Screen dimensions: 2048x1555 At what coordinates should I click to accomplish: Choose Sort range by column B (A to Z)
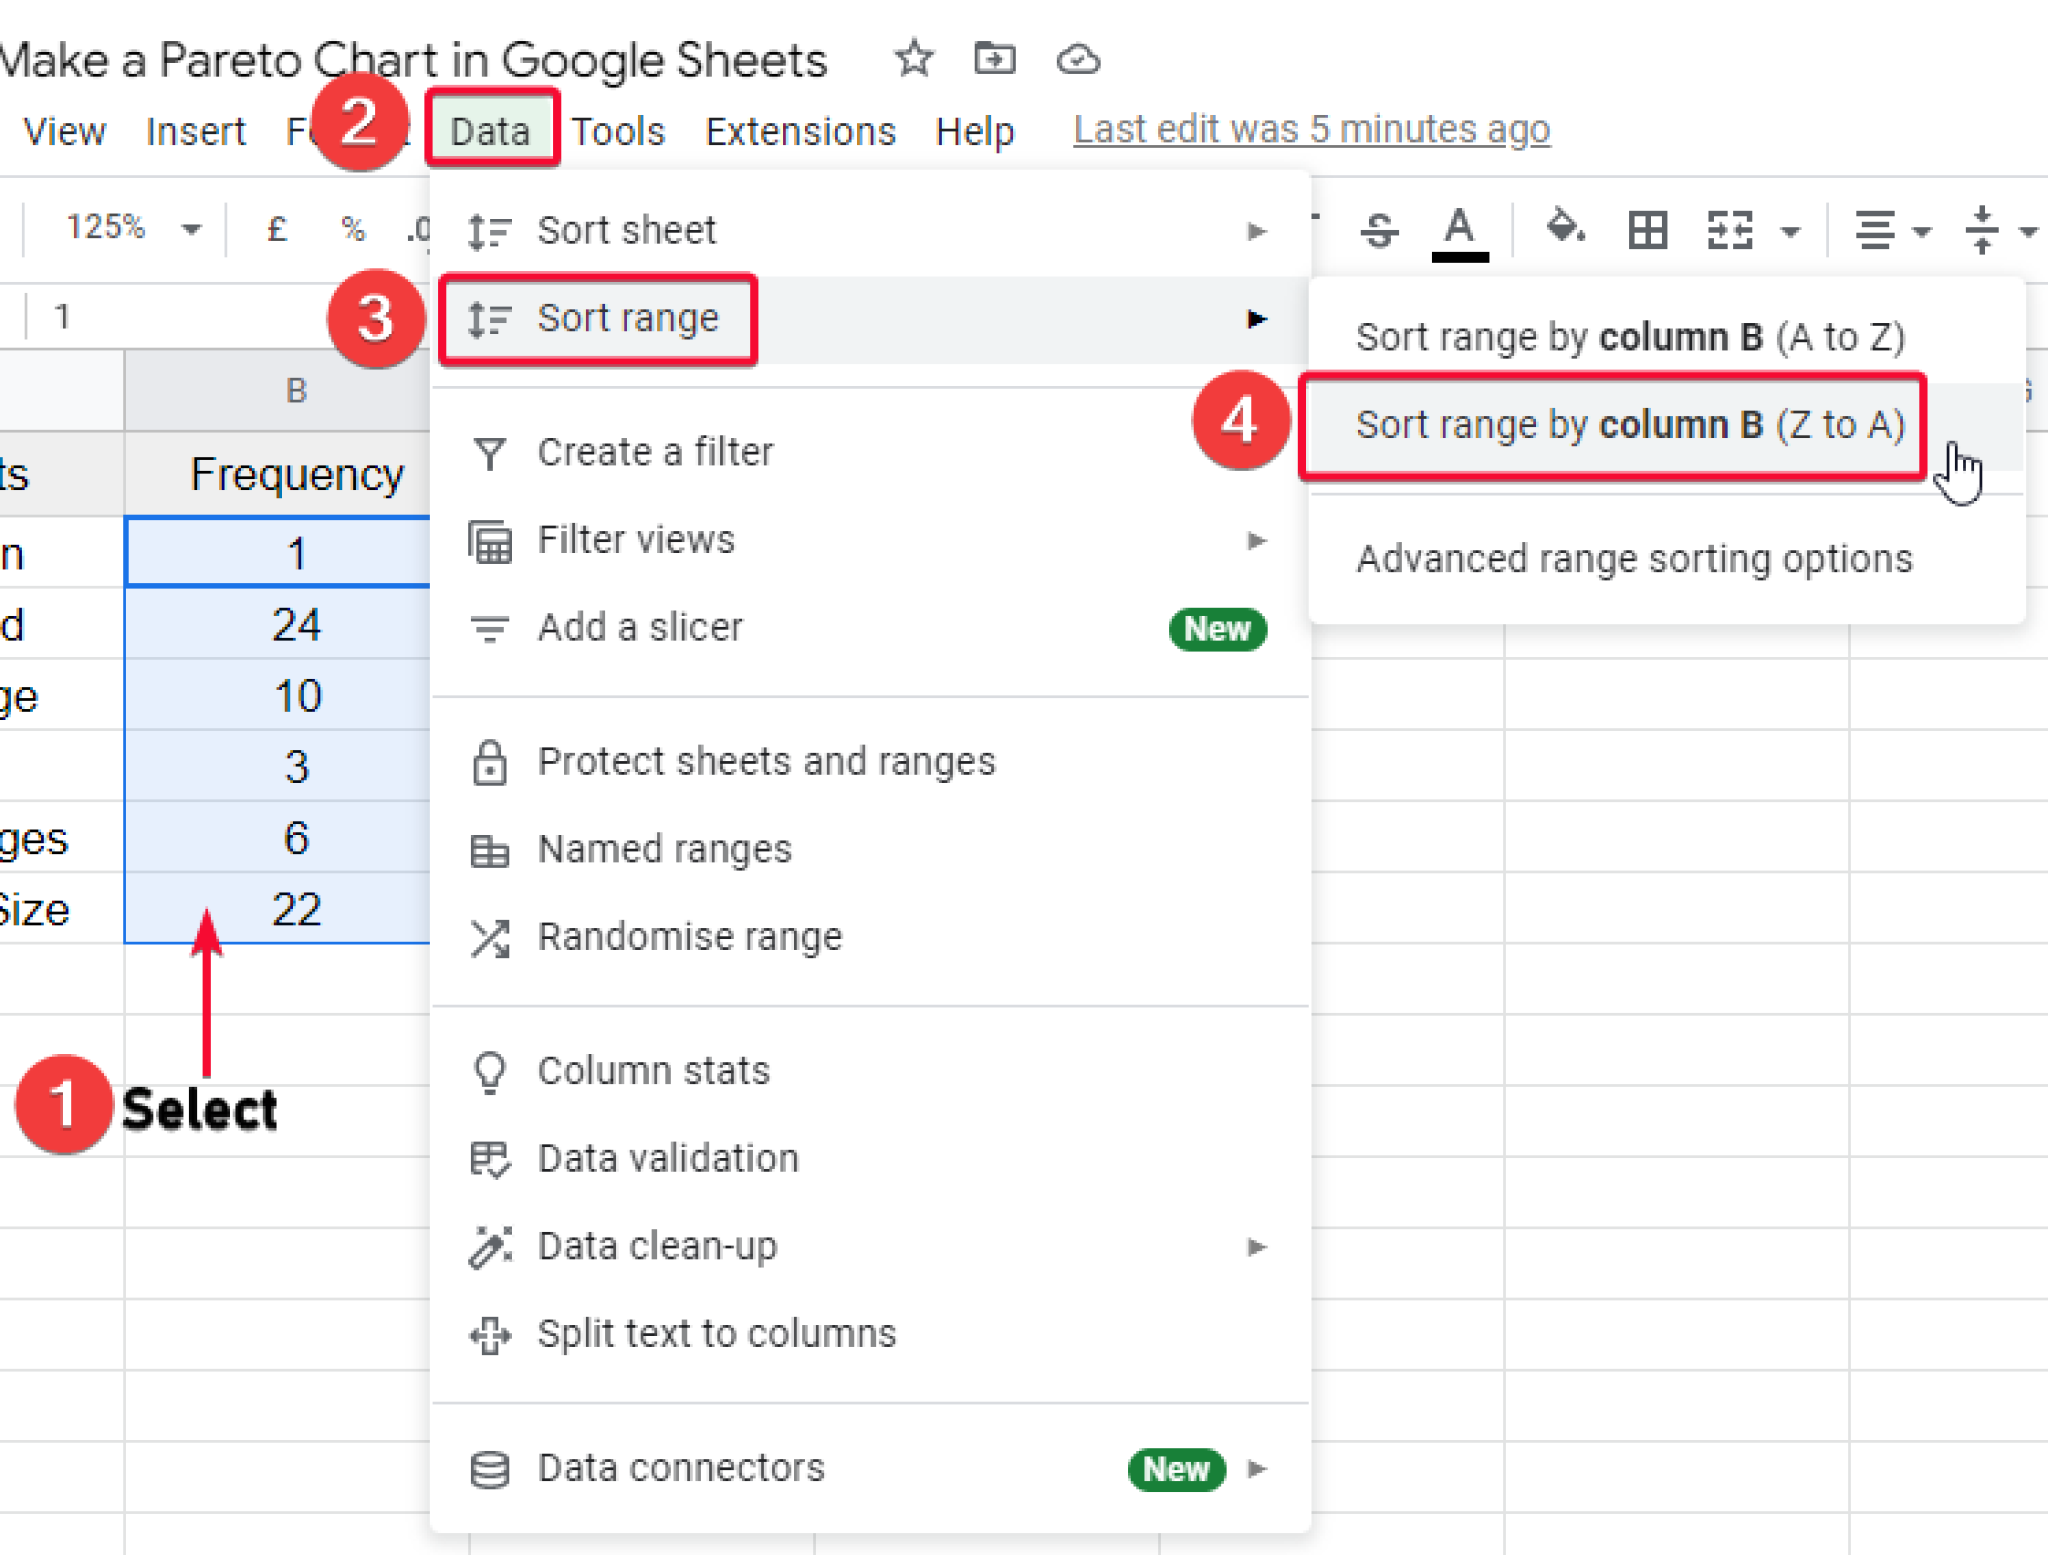[1665, 337]
